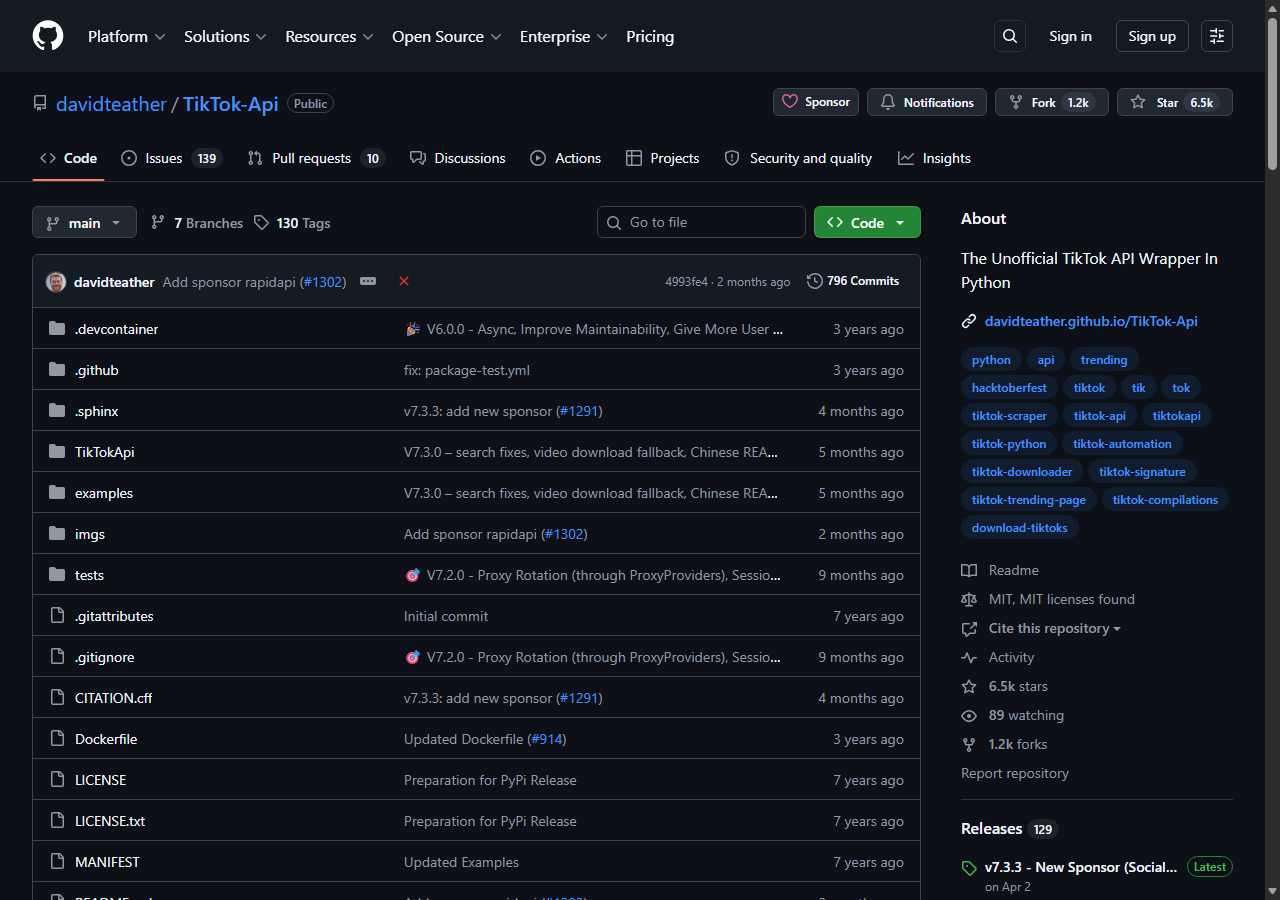
Task: Open v7.3.3 New Sponsor release
Action: (1081, 867)
